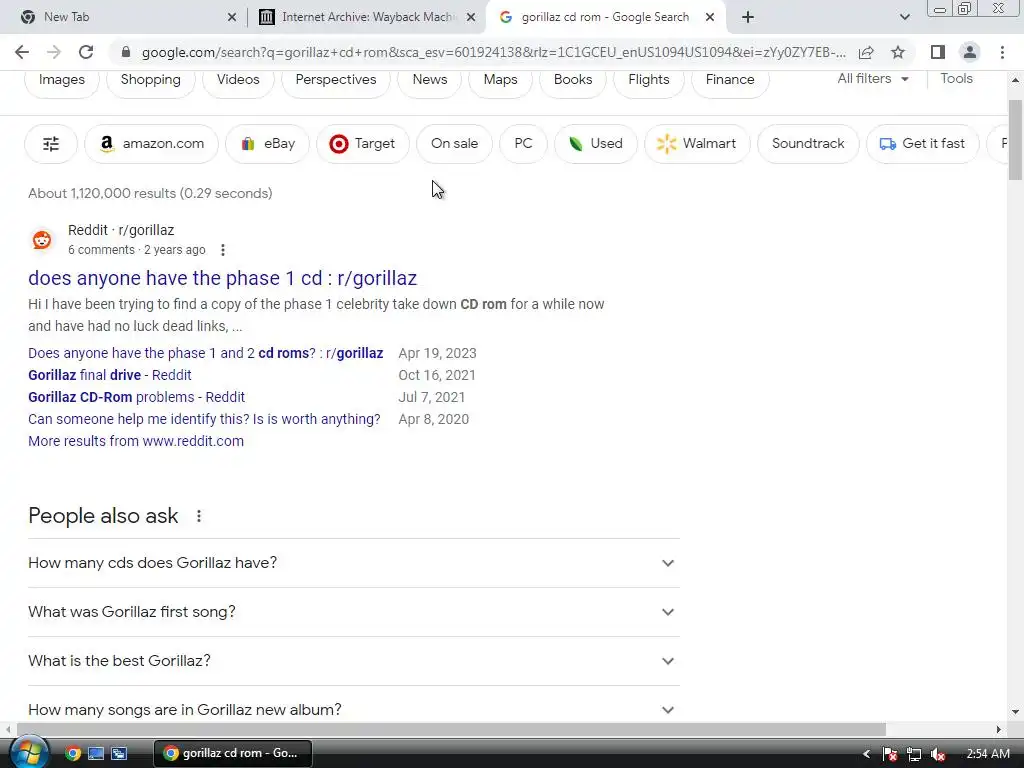Select the Perspectives search filter

pos(336,80)
